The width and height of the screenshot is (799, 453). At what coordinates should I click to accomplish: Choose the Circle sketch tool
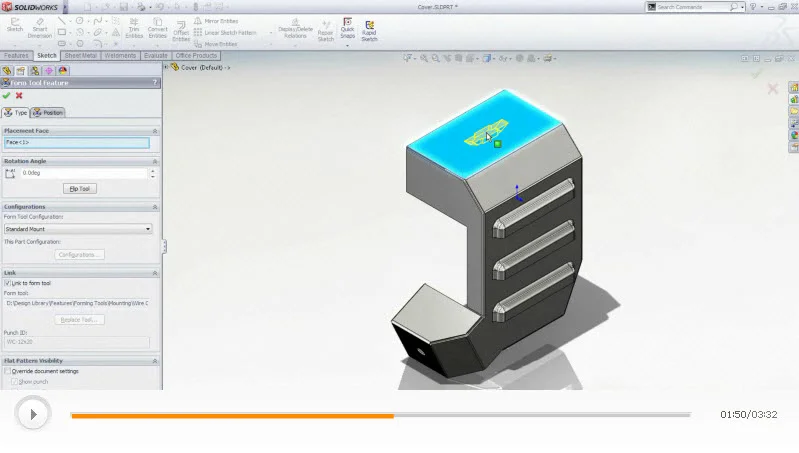(x=79, y=21)
